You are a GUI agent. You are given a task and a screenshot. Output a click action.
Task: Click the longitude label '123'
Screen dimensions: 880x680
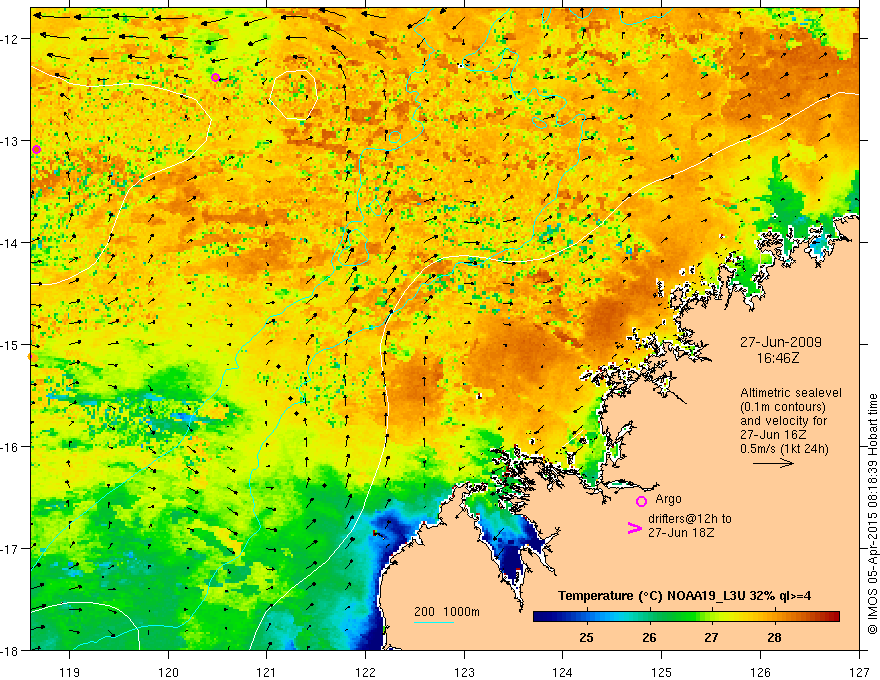tap(464, 672)
